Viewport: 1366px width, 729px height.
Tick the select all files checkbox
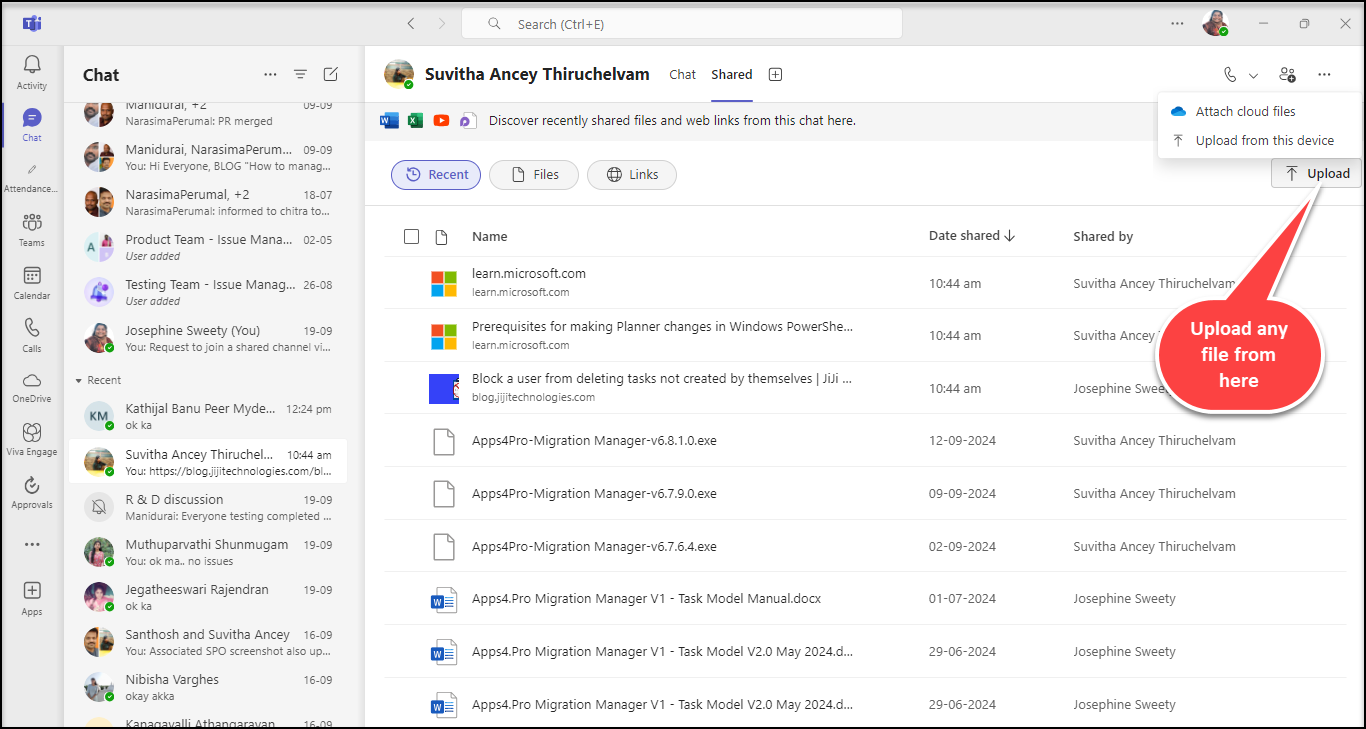click(411, 237)
